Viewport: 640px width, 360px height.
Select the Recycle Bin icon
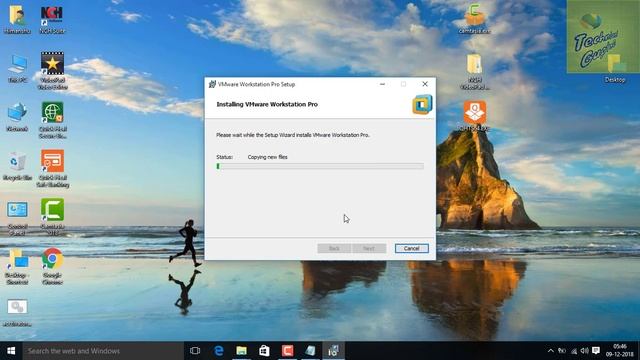pyautogui.click(x=17, y=166)
